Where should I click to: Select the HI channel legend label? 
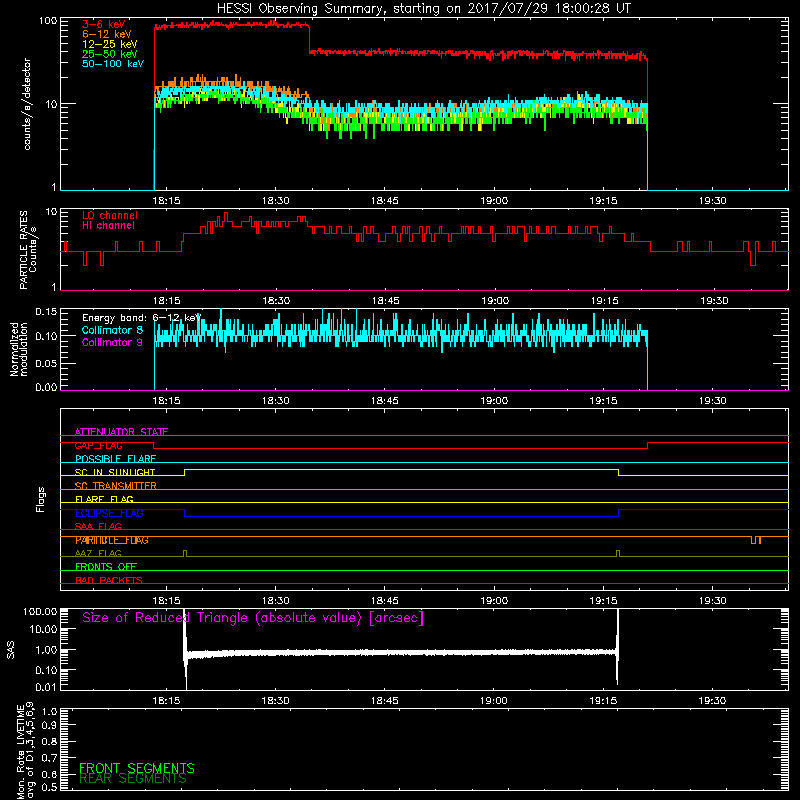(x=108, y=226)
